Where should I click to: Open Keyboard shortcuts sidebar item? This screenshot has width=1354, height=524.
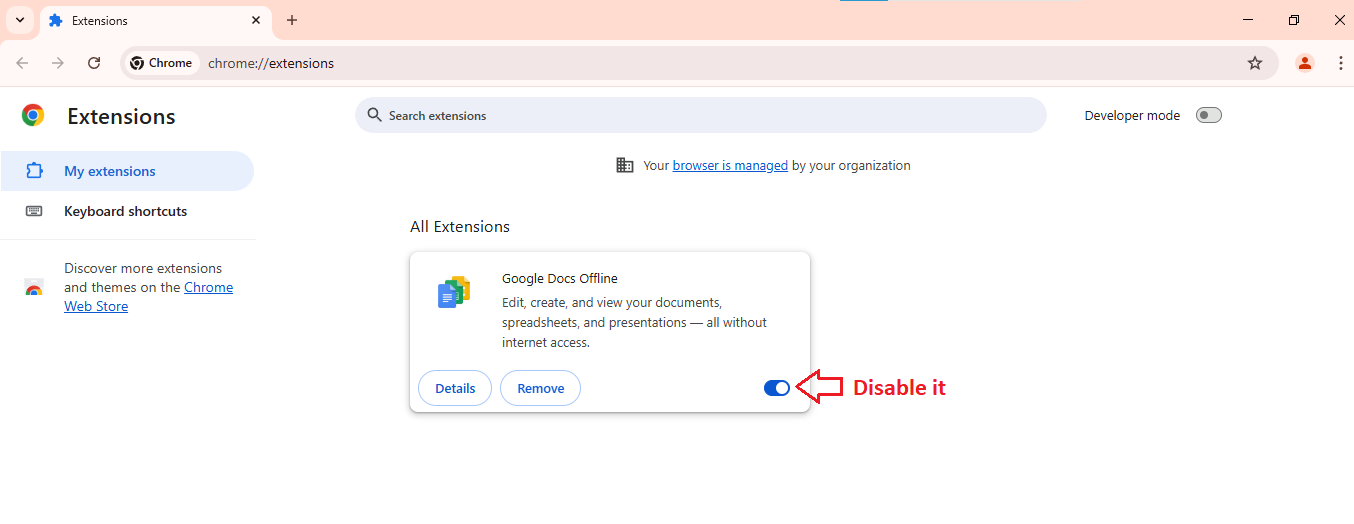point(127,211)
